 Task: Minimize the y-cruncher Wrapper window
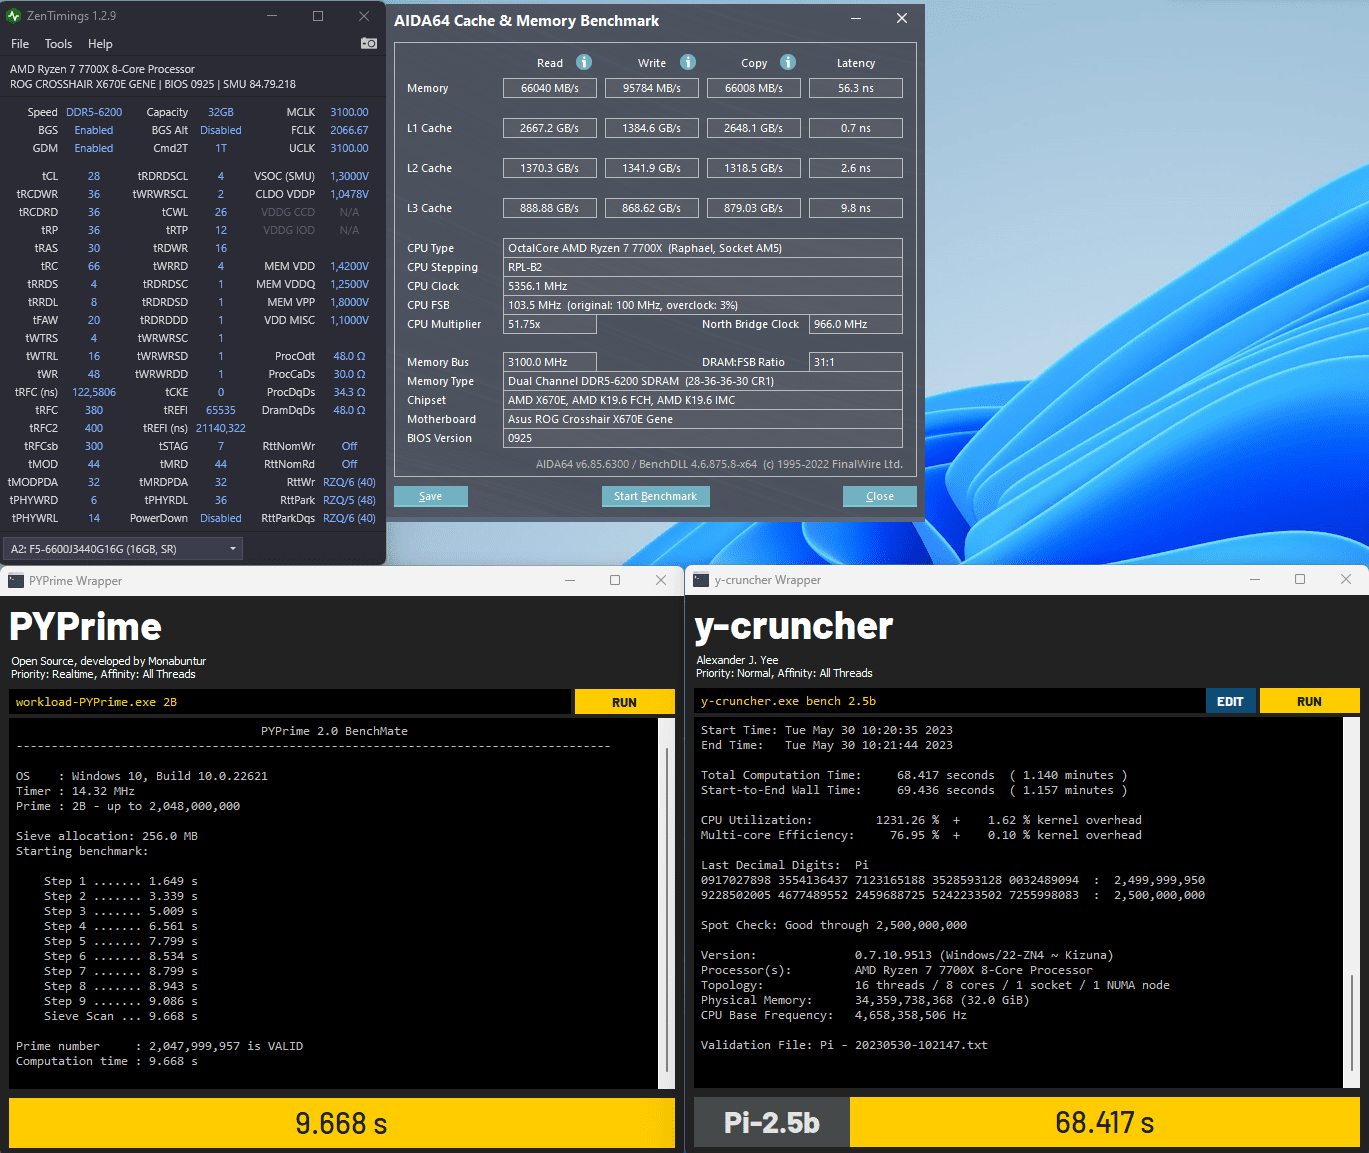click(x=1254, y=579)
